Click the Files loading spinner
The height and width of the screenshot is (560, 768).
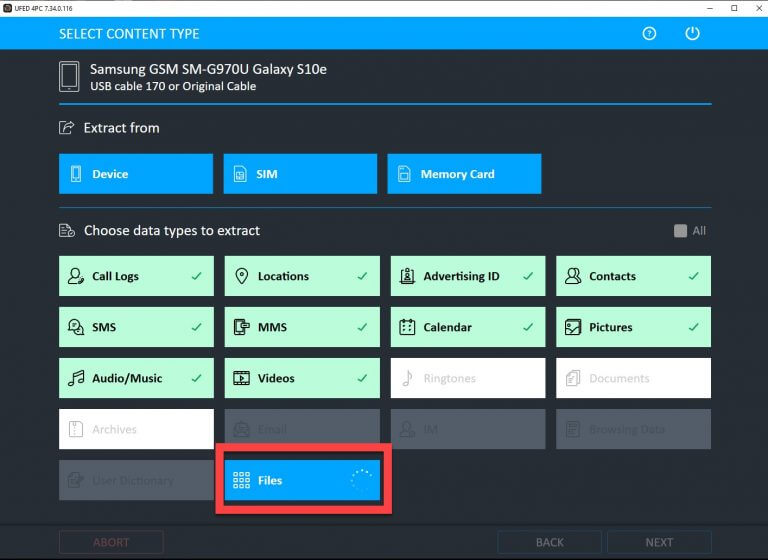click(361, 480)
